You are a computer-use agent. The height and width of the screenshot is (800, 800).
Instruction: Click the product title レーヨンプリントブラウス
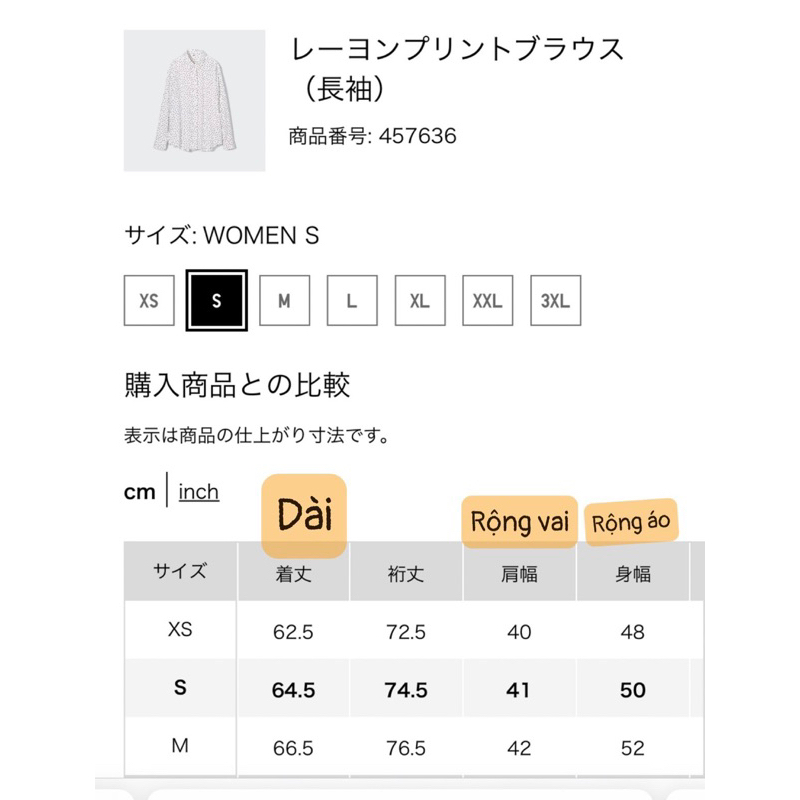click(456, 47)
